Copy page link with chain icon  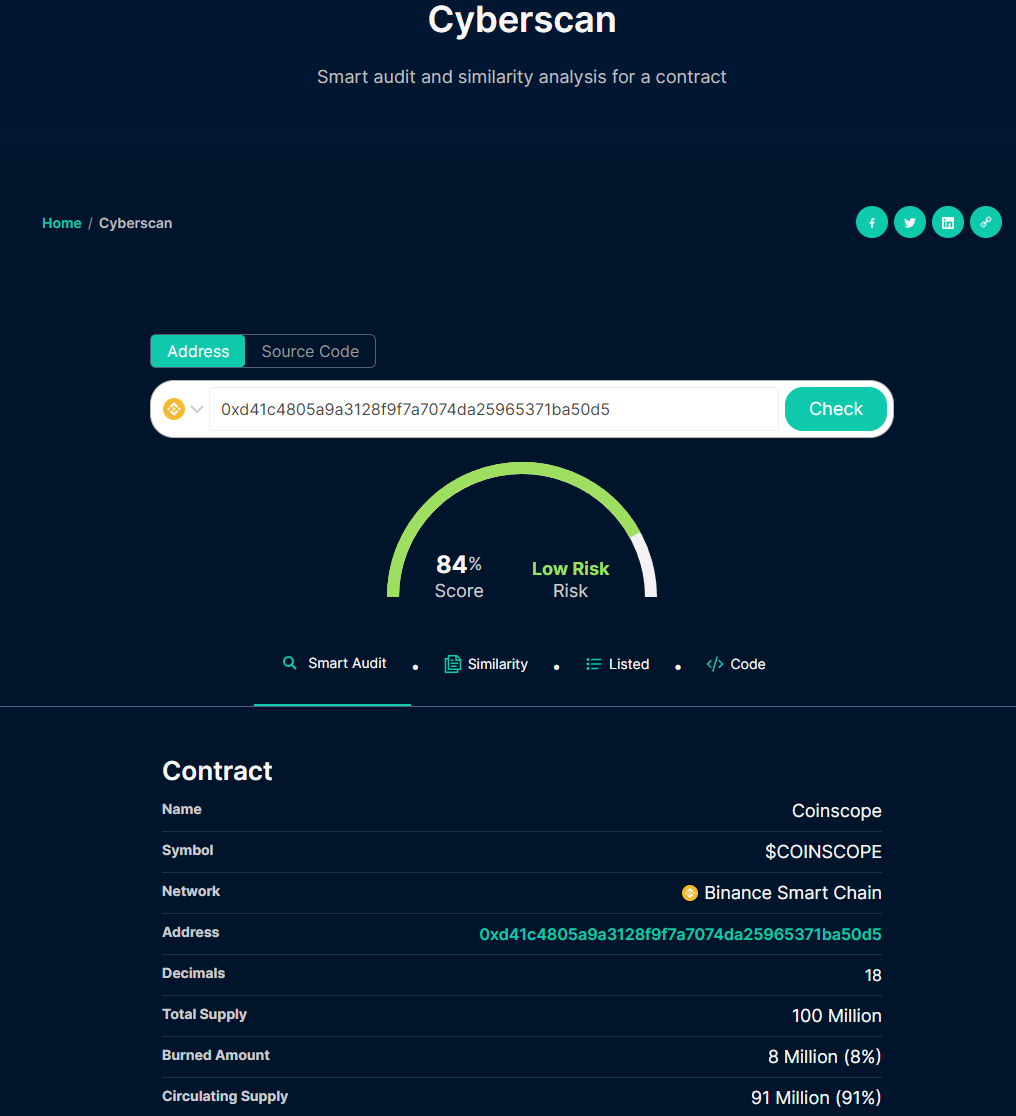[985, 223]
